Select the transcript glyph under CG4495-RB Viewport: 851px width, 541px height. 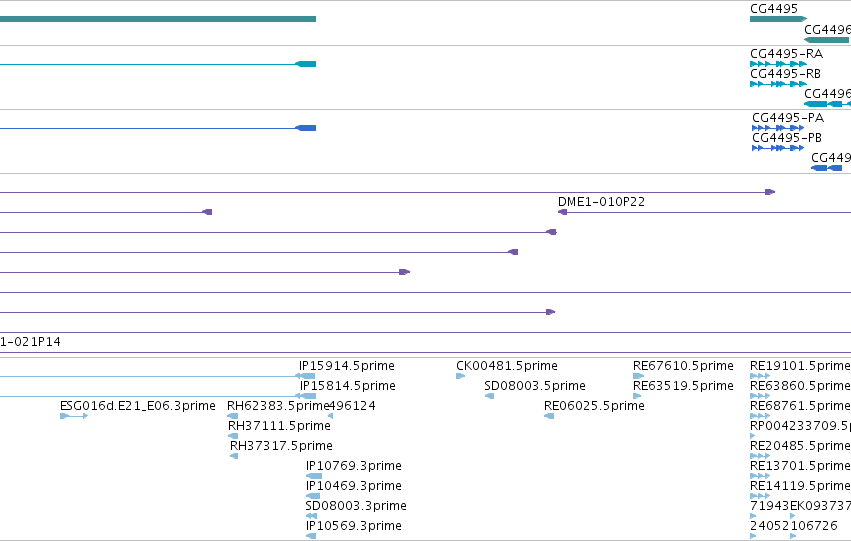(x=778, y=84)
